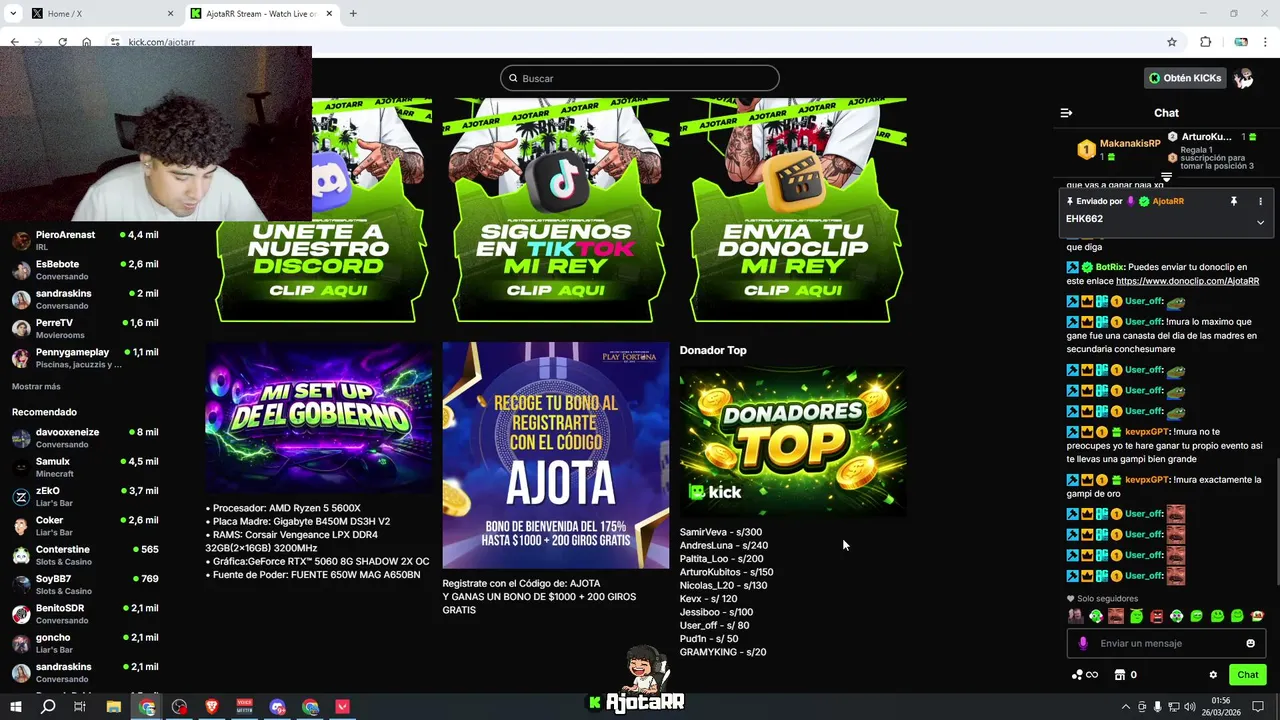
Task: Open the channel shop icon
Action: pos(1120,675)
